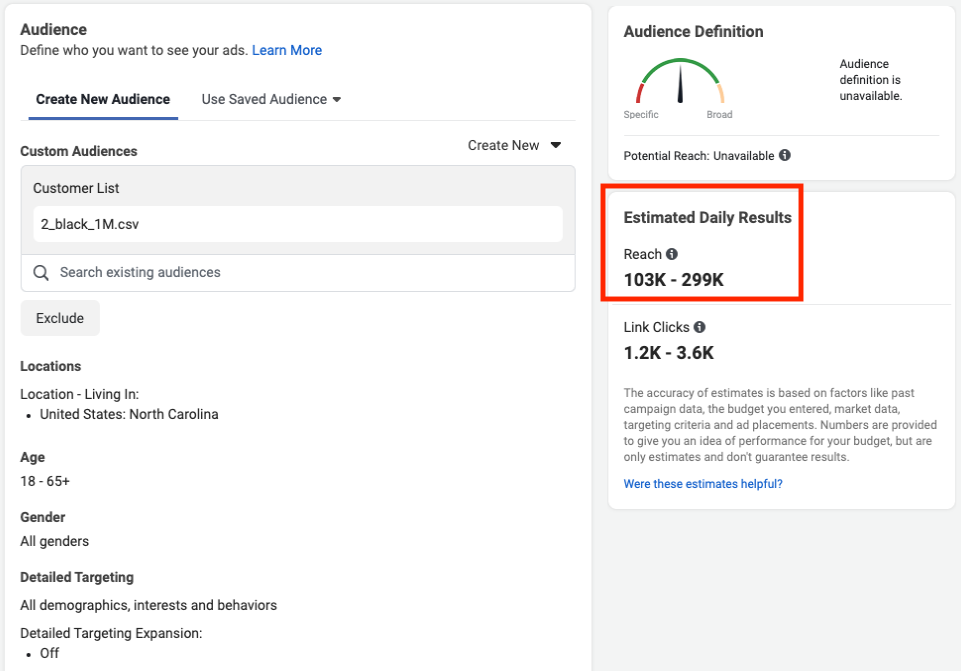
Task: Open the Learn More link
Action: [x=287, y=50]
